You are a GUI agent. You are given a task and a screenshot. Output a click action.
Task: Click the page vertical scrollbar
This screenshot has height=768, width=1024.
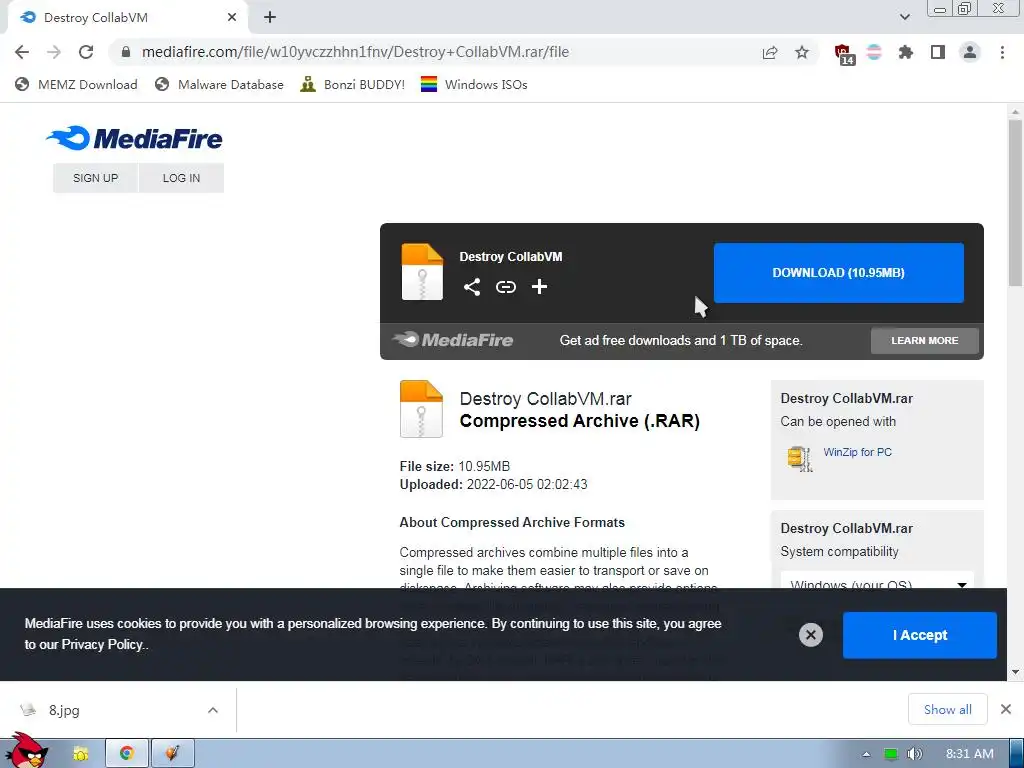pos(1015,202)
